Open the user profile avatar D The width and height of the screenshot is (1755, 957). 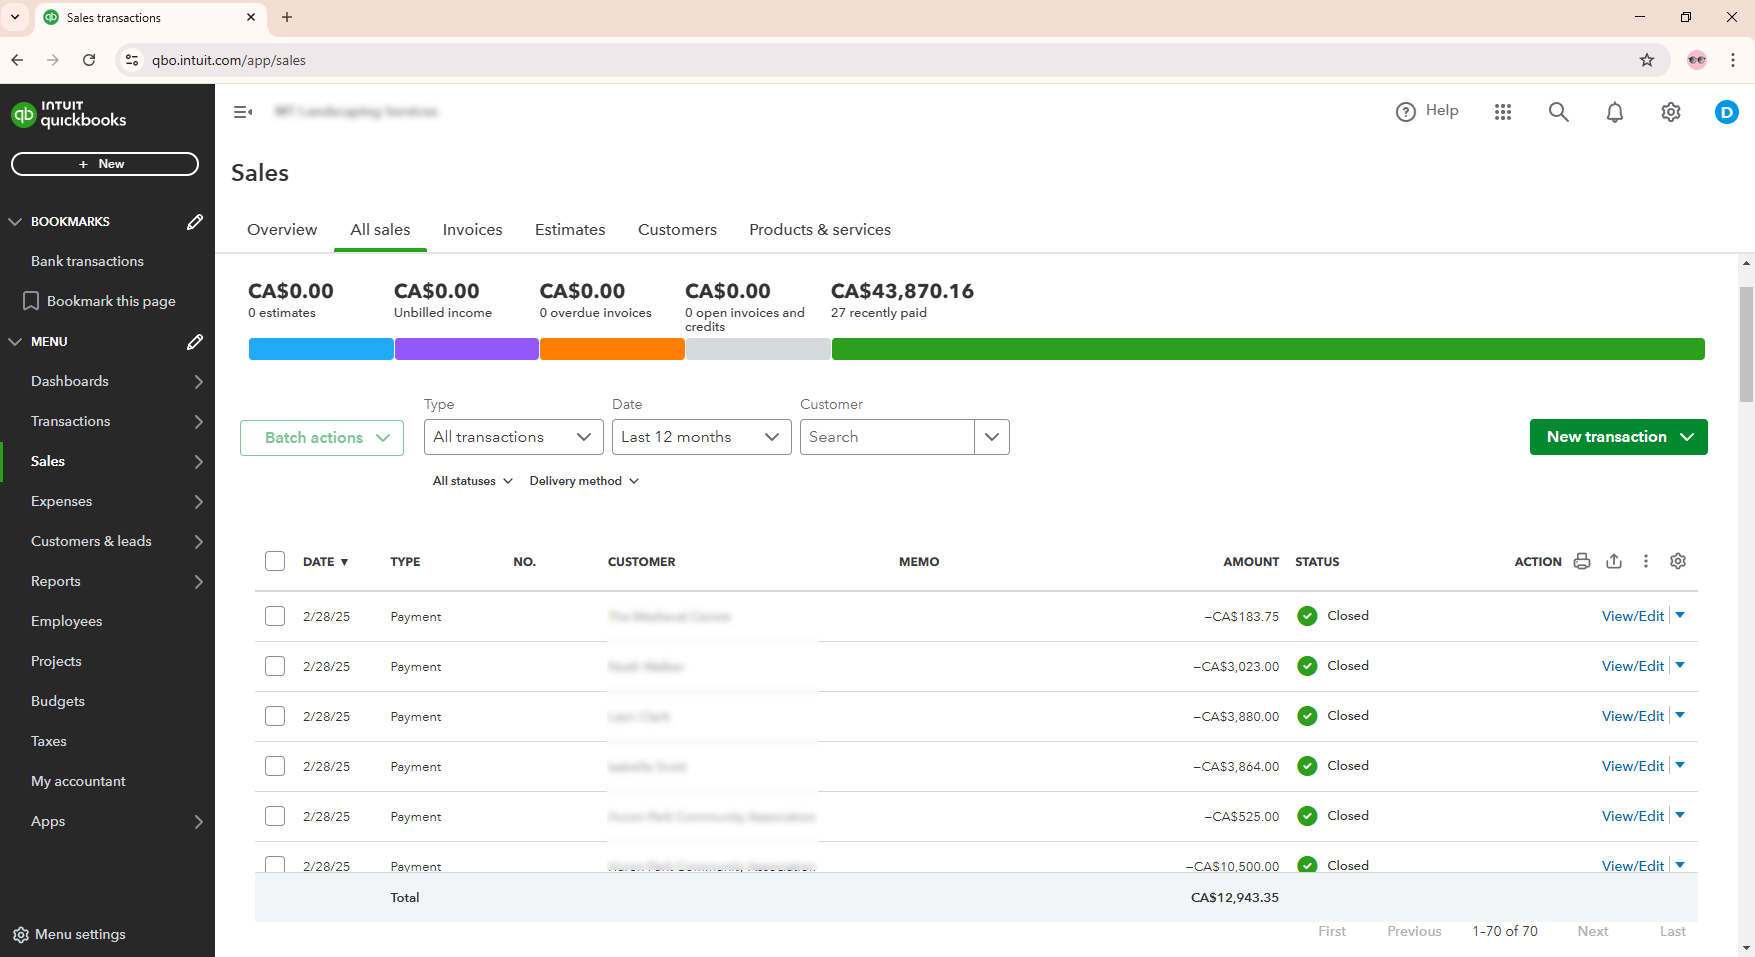(x=1727, y=112)
